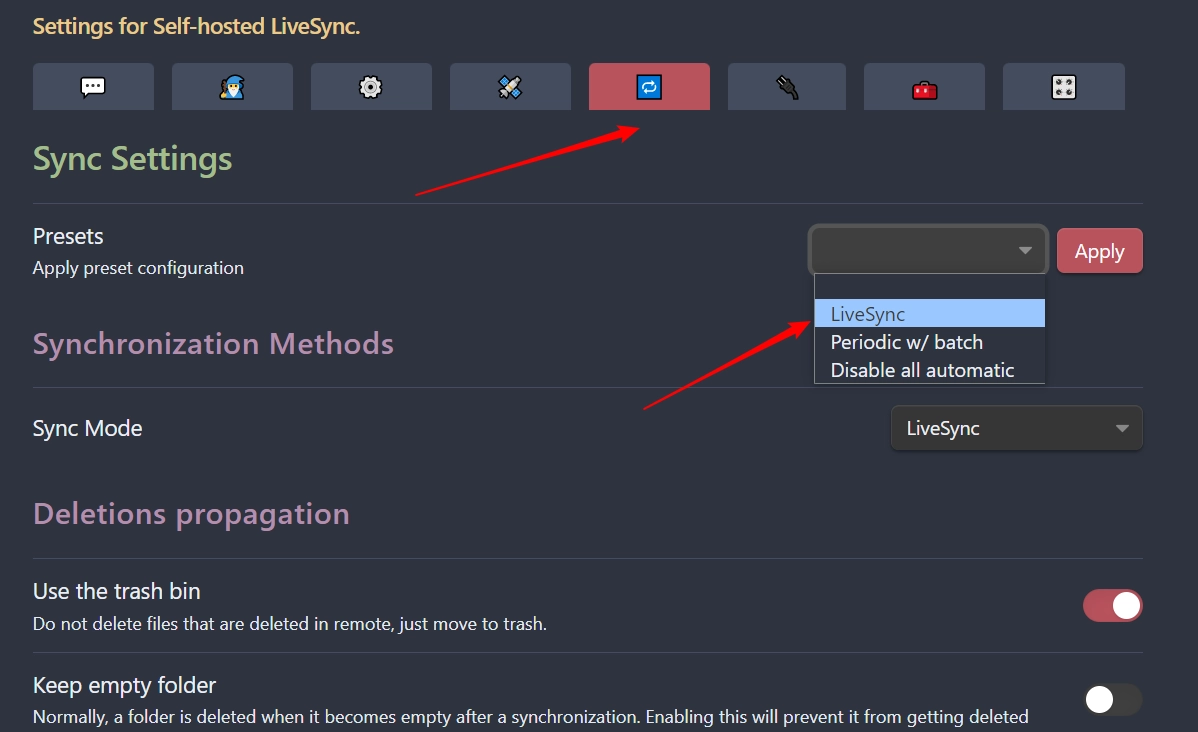Click the 'Do not delete files' description

coord(290,623)
